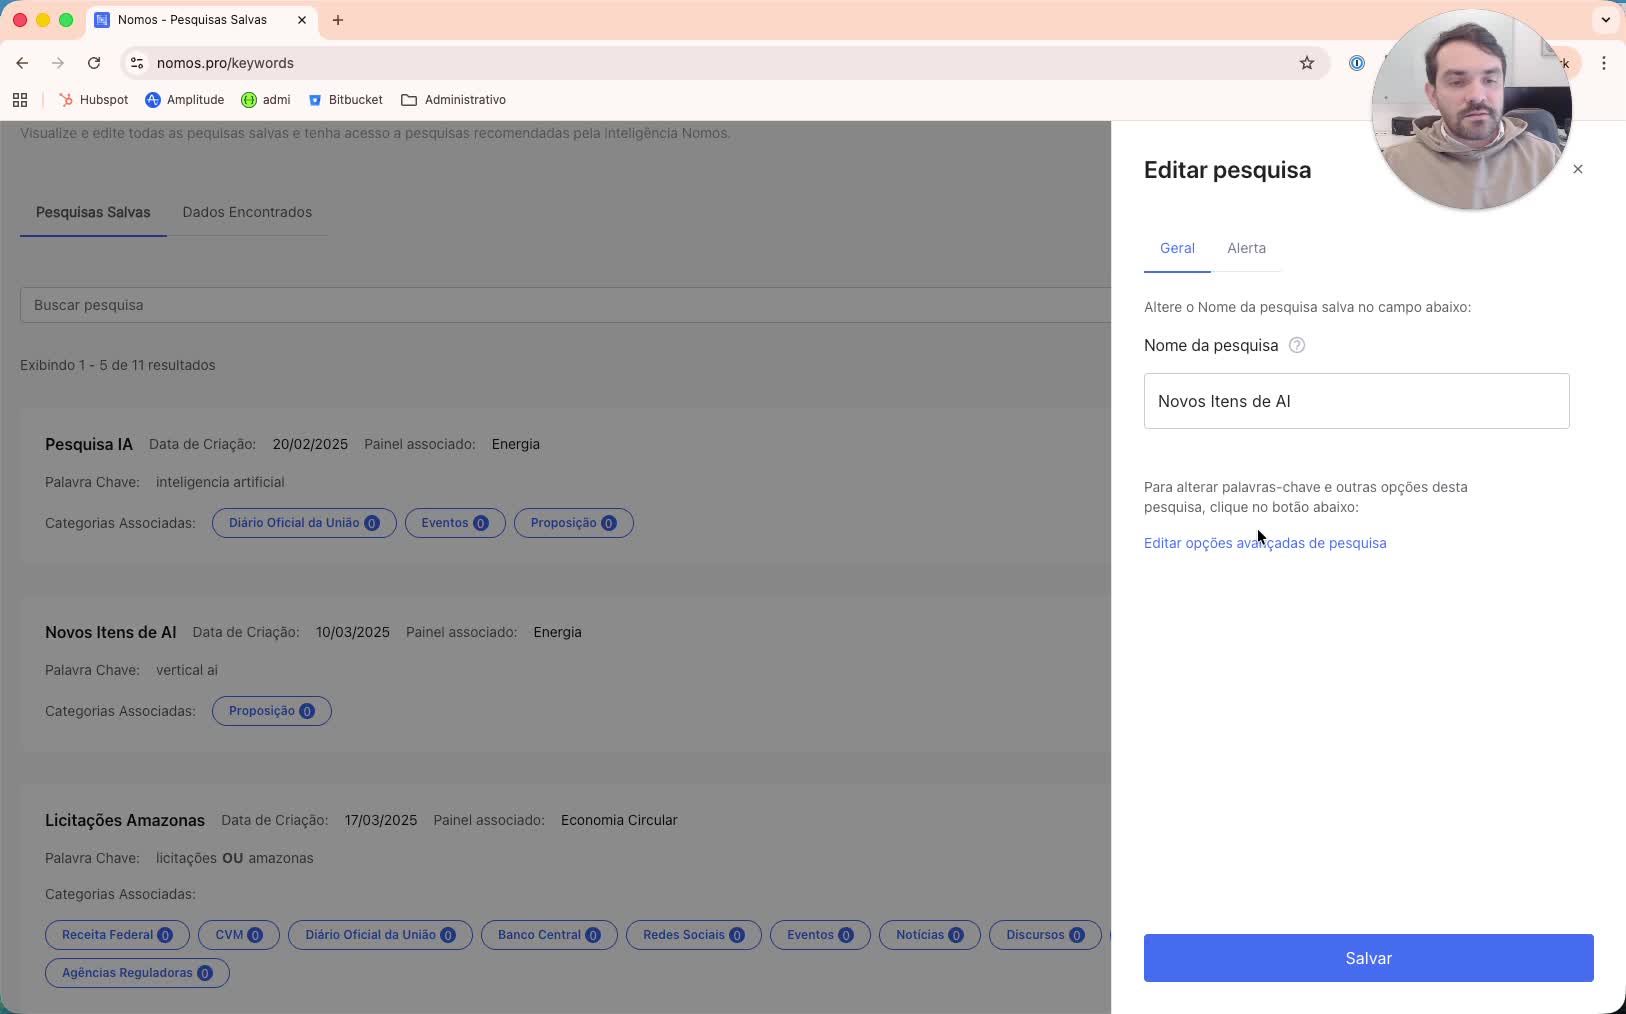This screenshot has width=1626, height=1014.
Task: Reload the page with the refresh icon
Action: [94, 63]
